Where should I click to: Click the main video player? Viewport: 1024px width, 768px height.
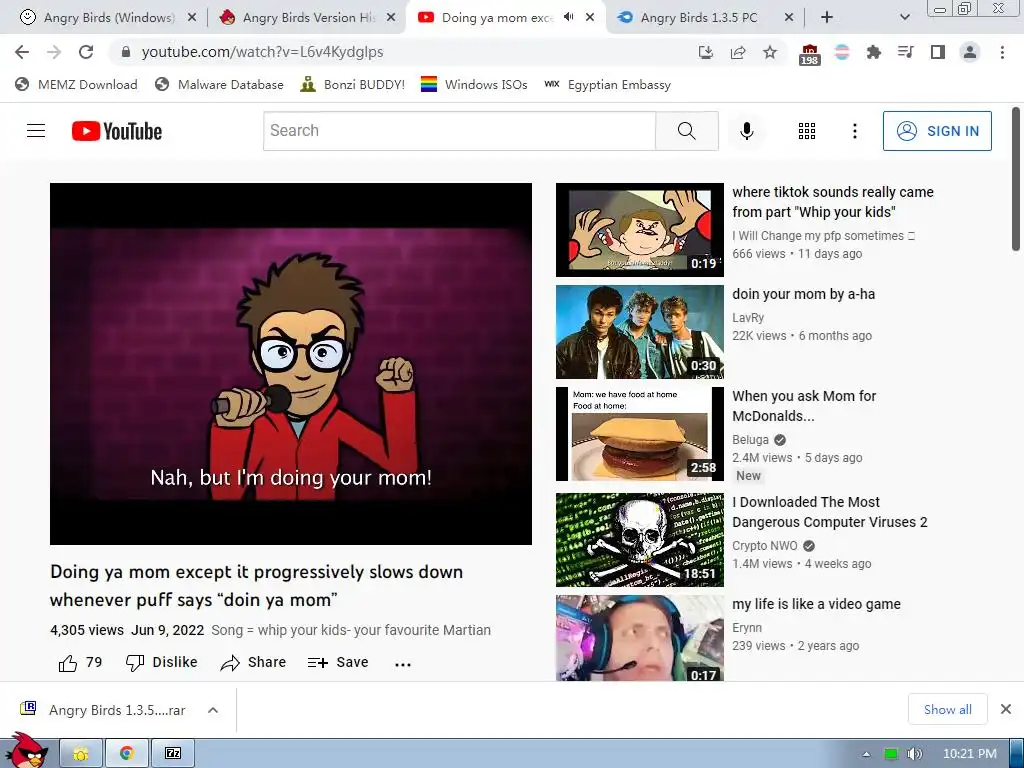point(291,364)
